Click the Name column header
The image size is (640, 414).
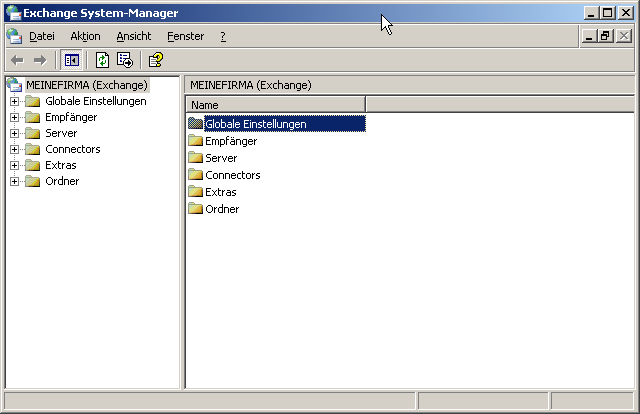point(276,105)
